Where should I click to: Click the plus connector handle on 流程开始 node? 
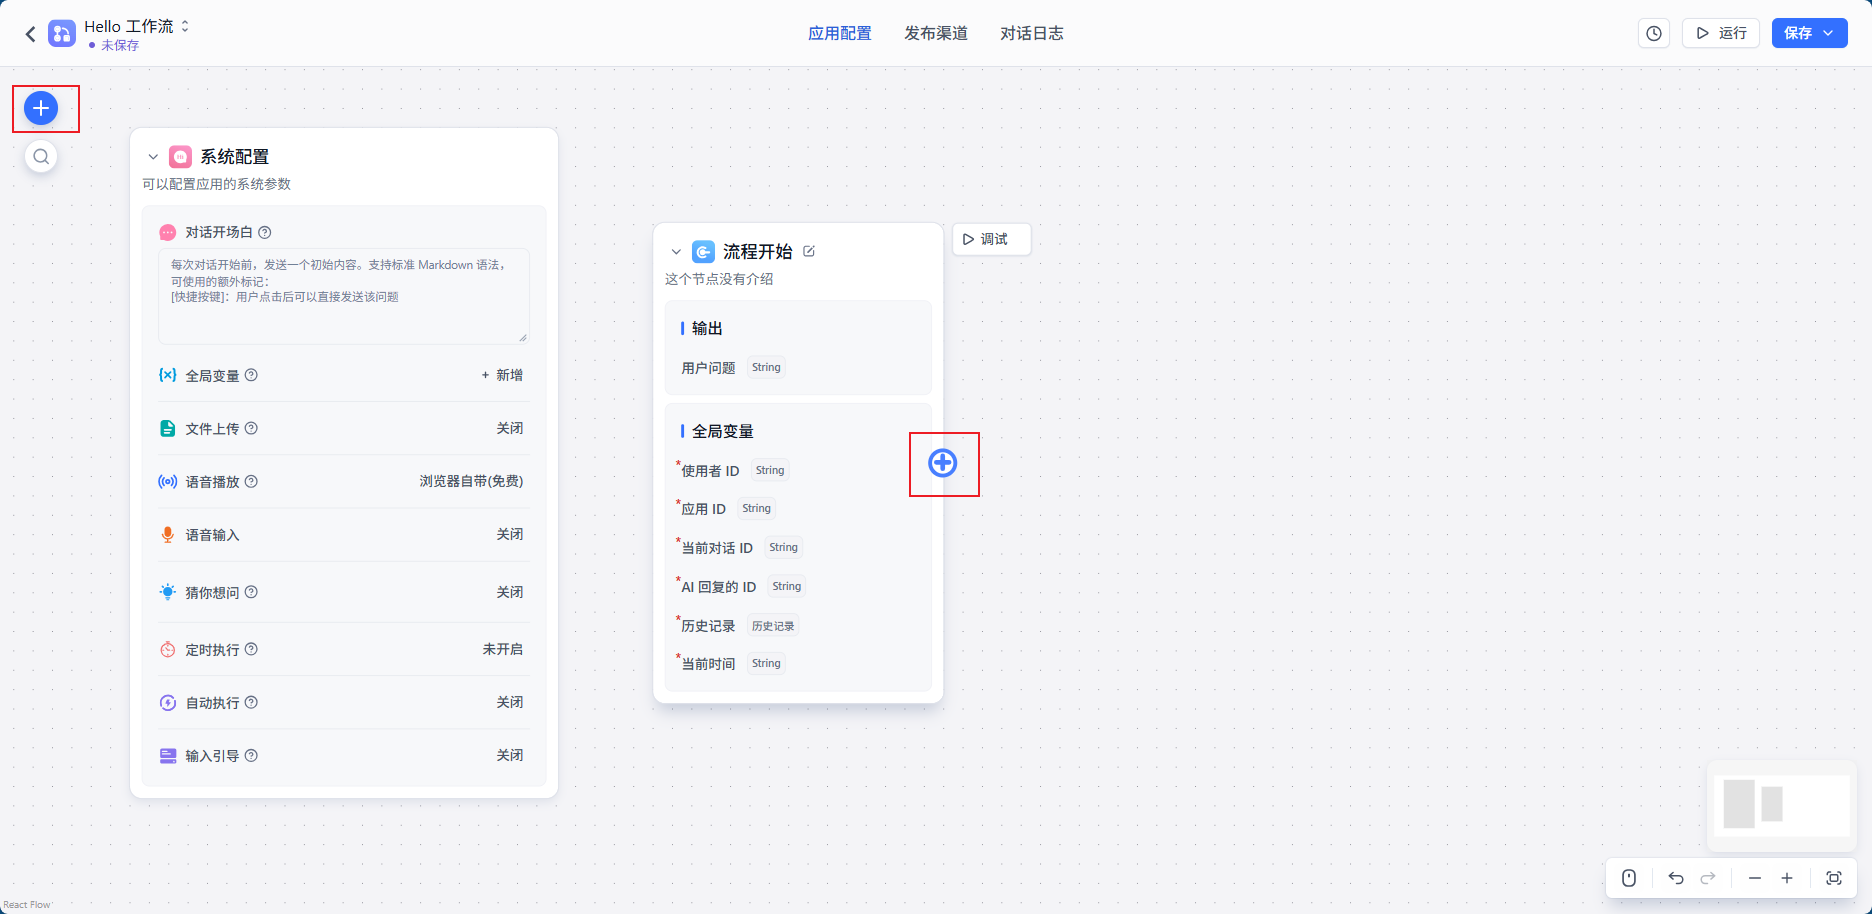click(943, 463)
